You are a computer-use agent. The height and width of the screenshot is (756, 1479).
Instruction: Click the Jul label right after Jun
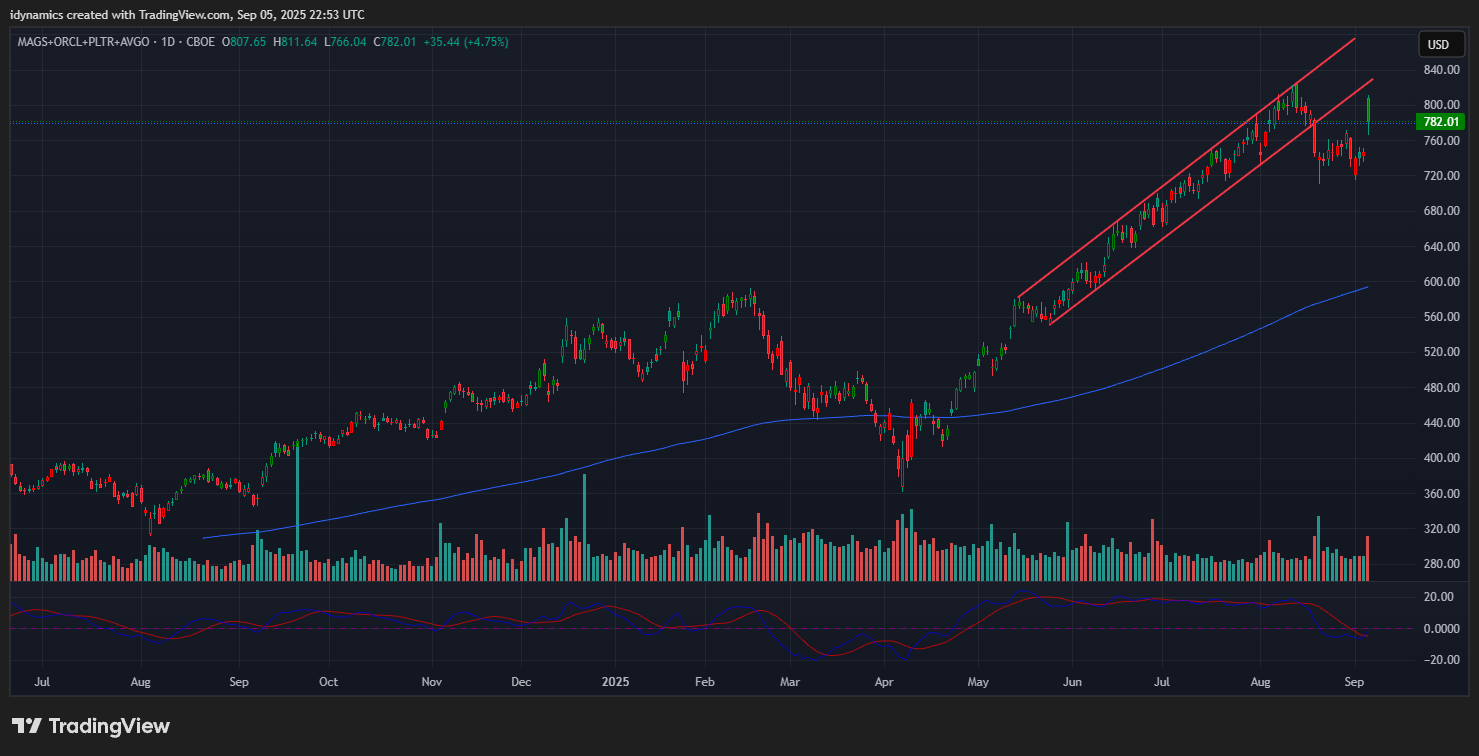tap(1162, 682)
